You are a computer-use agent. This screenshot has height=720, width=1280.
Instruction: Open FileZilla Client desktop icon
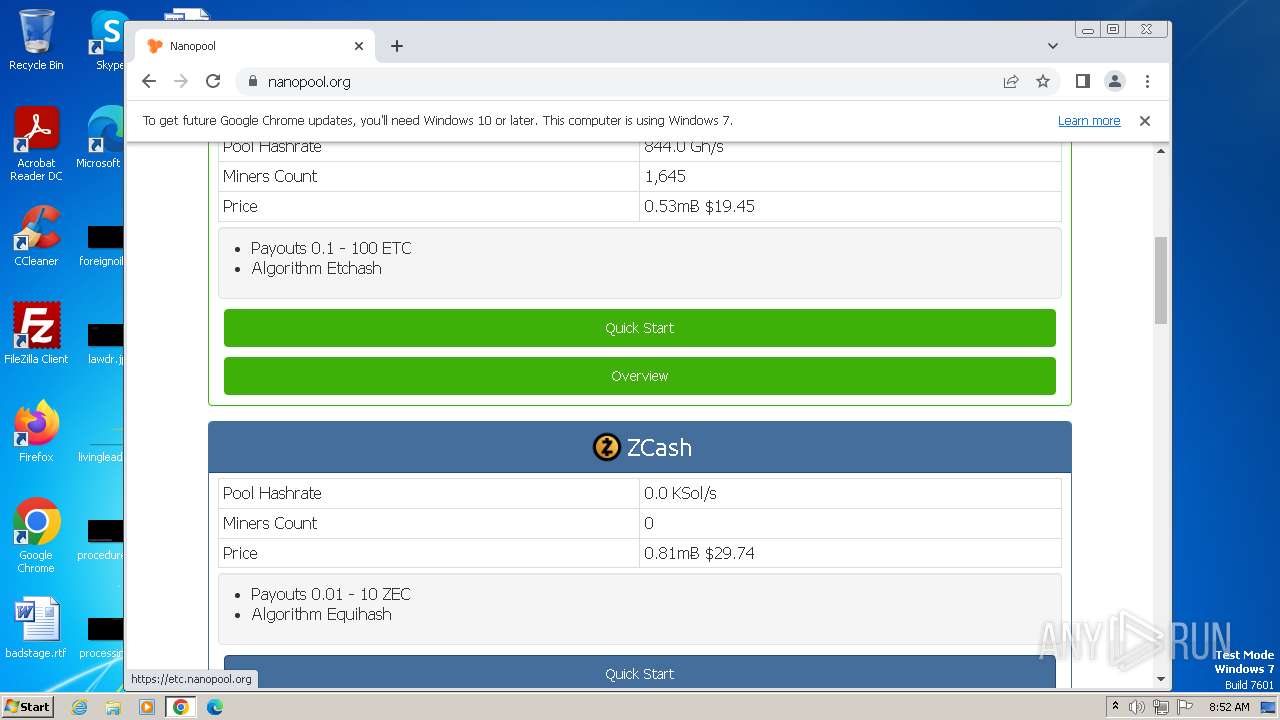click(x=36, y=334)
